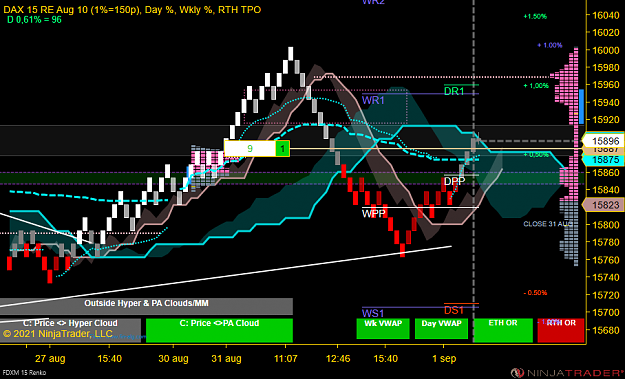Click the - 0.50% red level label
Viewport: 625px width, 379px height.
click(535, 293)
